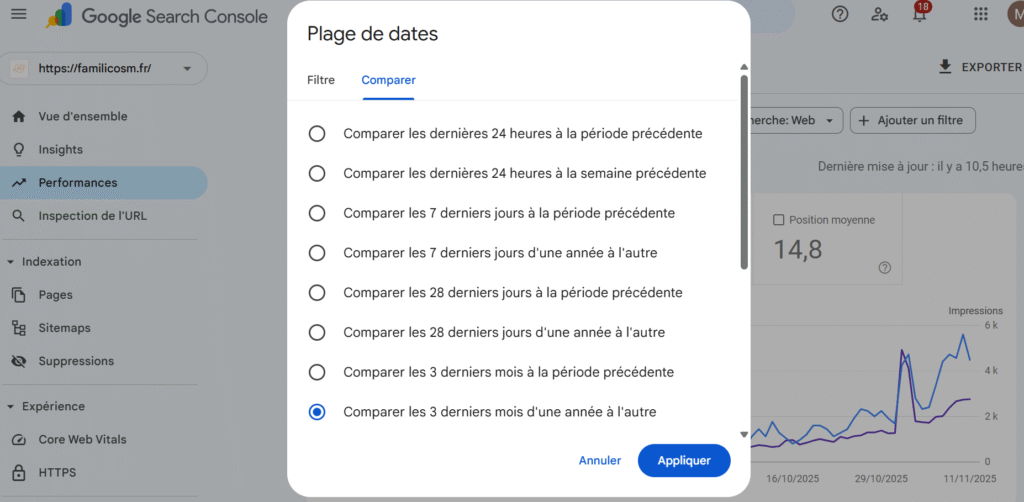
Task: Open the familicosm.fr property dropdown
Action: click(187, 69)
